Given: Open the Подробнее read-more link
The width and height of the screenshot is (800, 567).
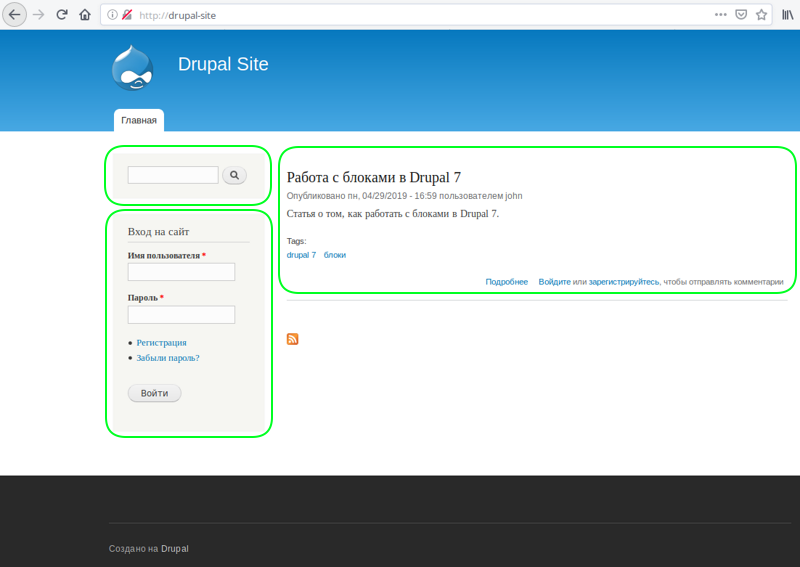Looking at the screenshot, I should click(x=507, y=282).
